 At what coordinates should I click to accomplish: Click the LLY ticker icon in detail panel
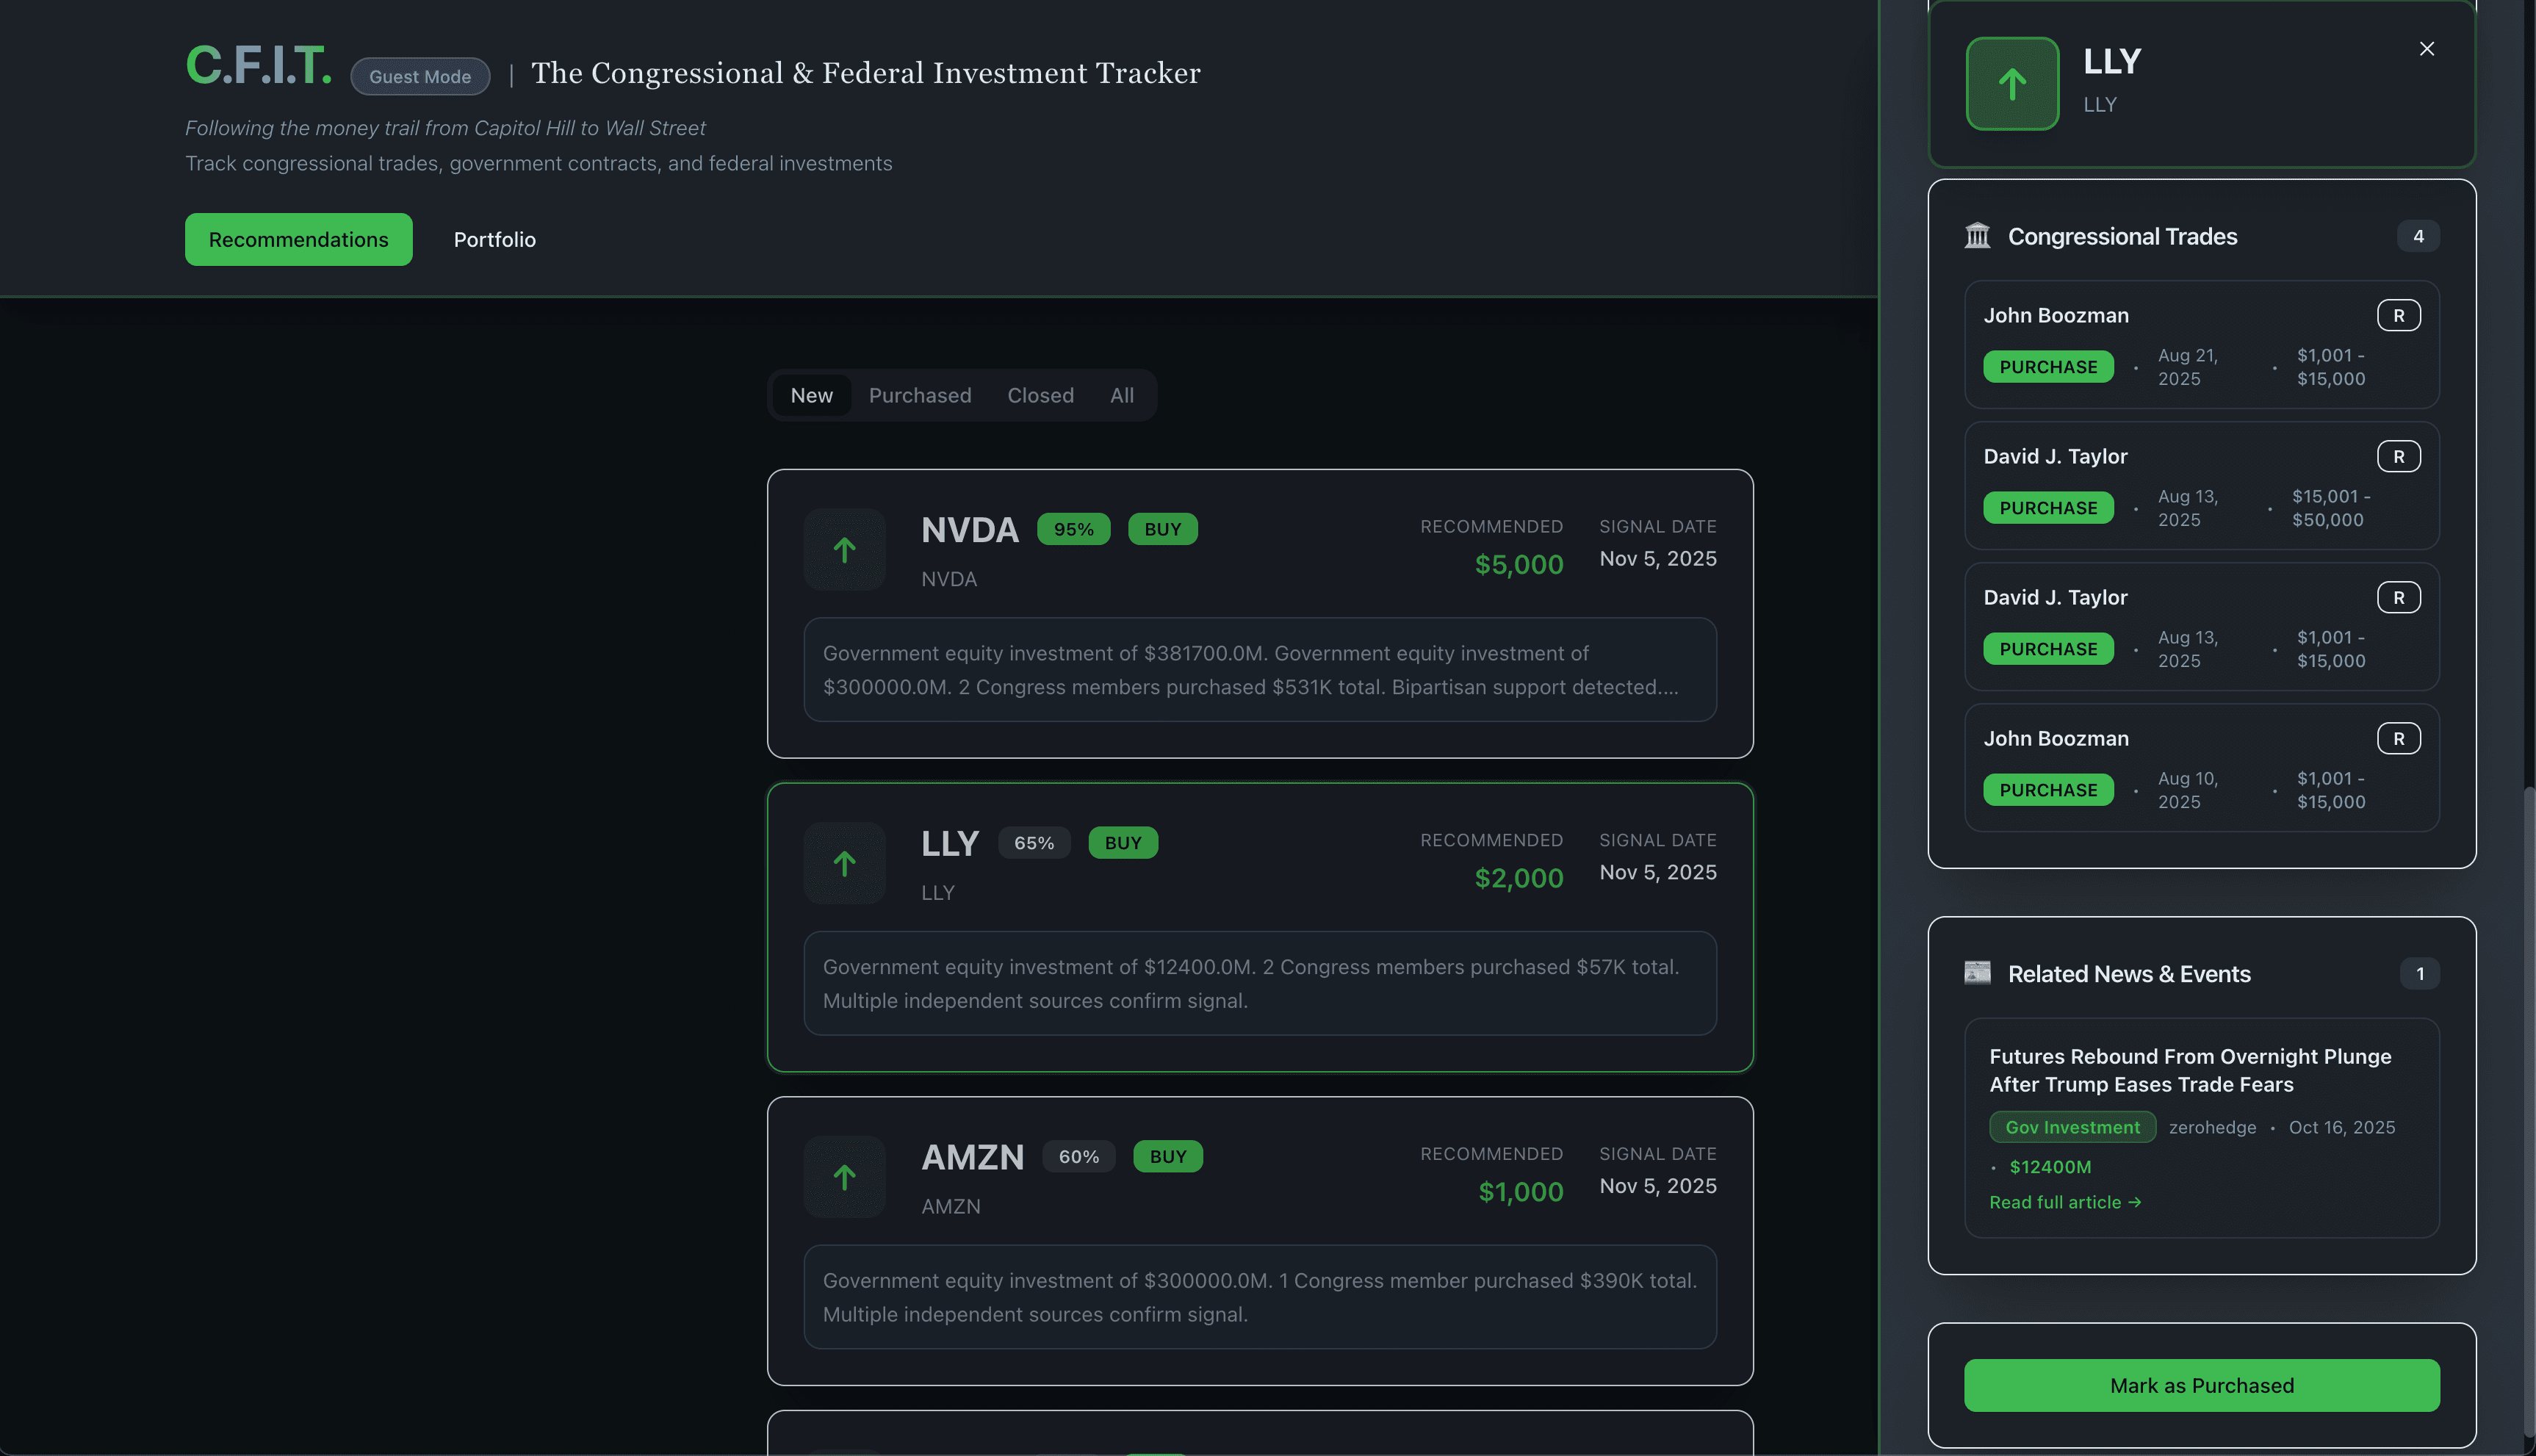(x=2011, y=84)
